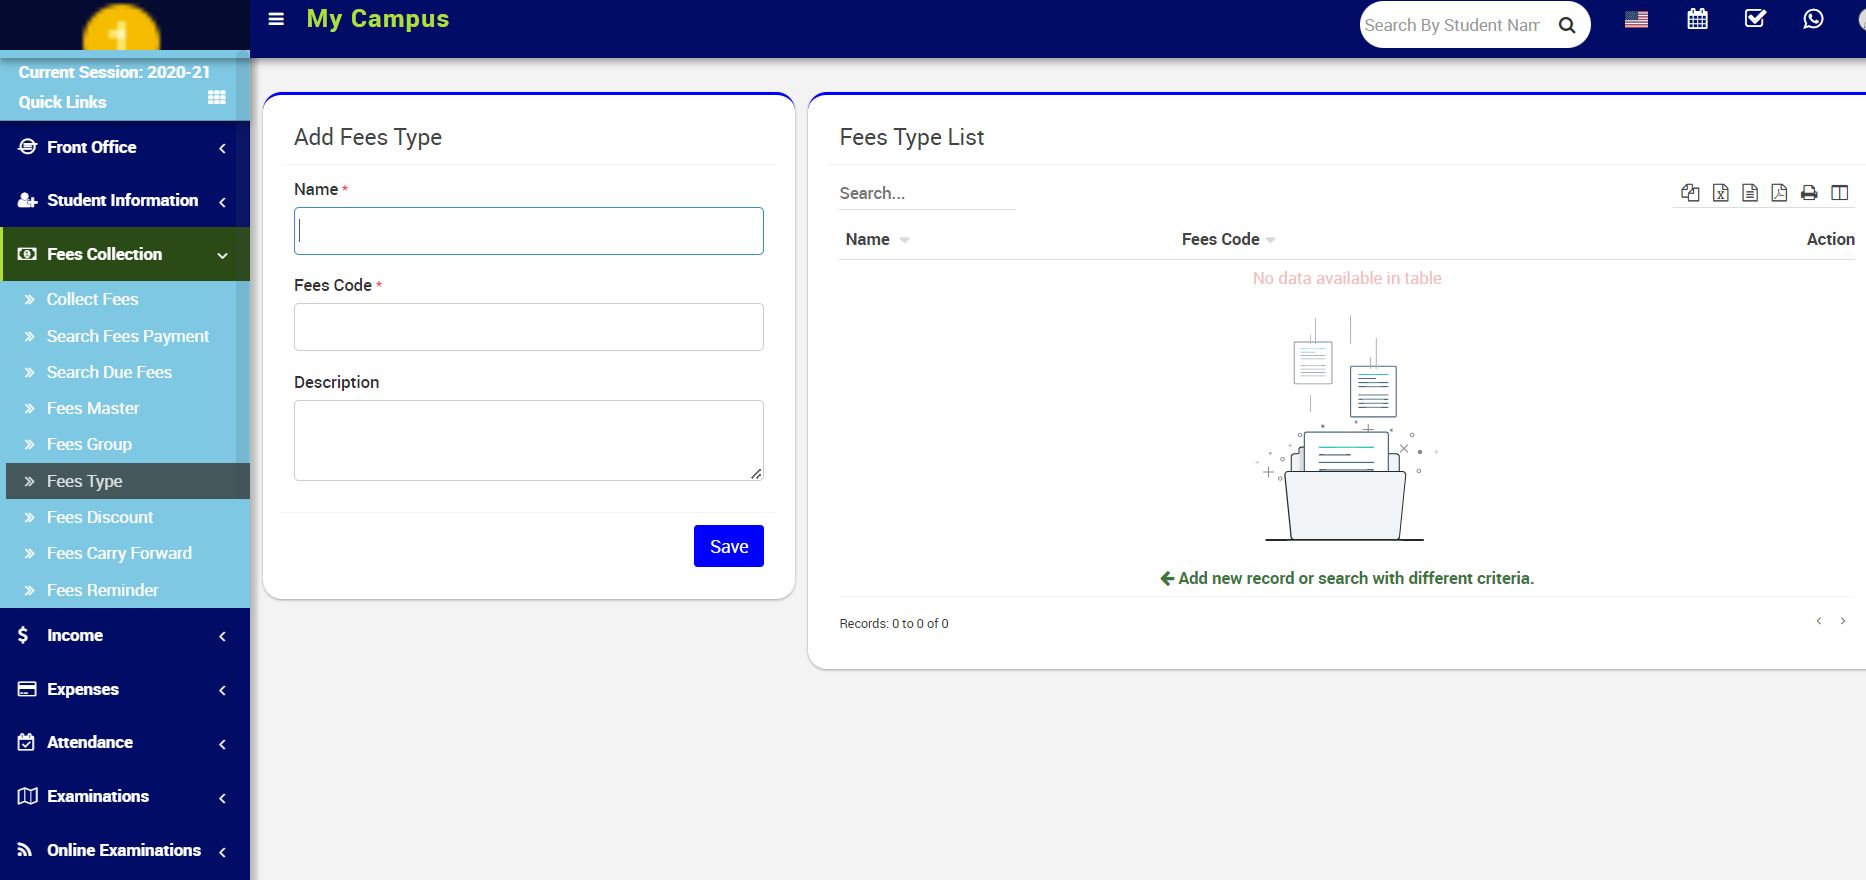Collapse the Fees Collection menu chevron
The height and width of the screenshot is (880, 1866).
coord(222,255)
